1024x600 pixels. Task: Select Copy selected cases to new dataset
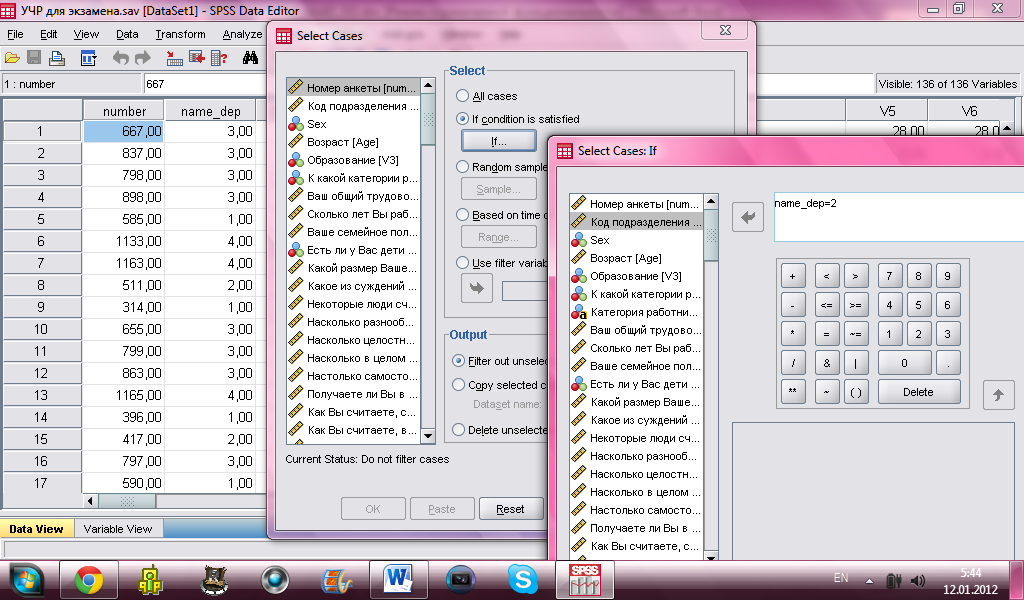coord(458,385)
